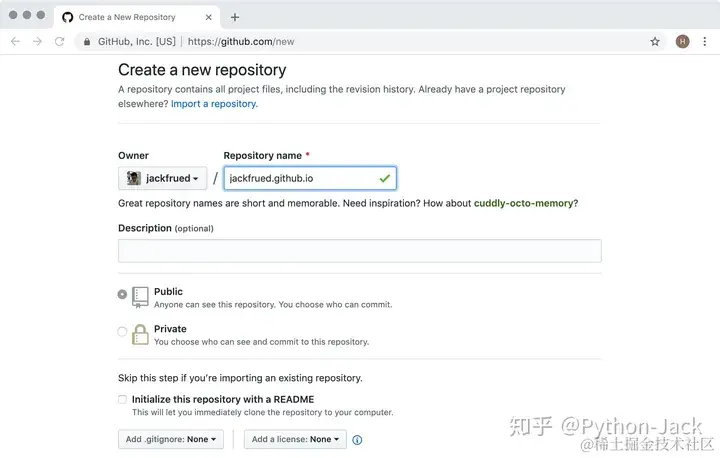Click the Description (optional) label
The height and width of the screenshot is (458, 720).
point(166,228)
